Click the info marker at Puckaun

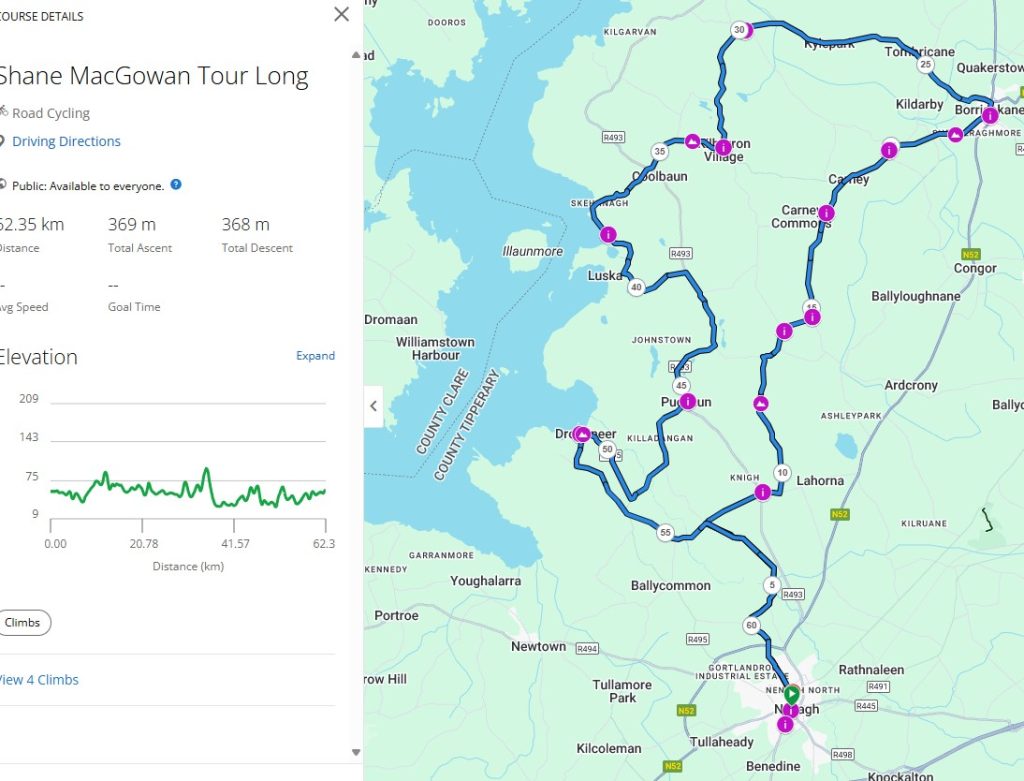pyautogui.click(x=688, y=401)
